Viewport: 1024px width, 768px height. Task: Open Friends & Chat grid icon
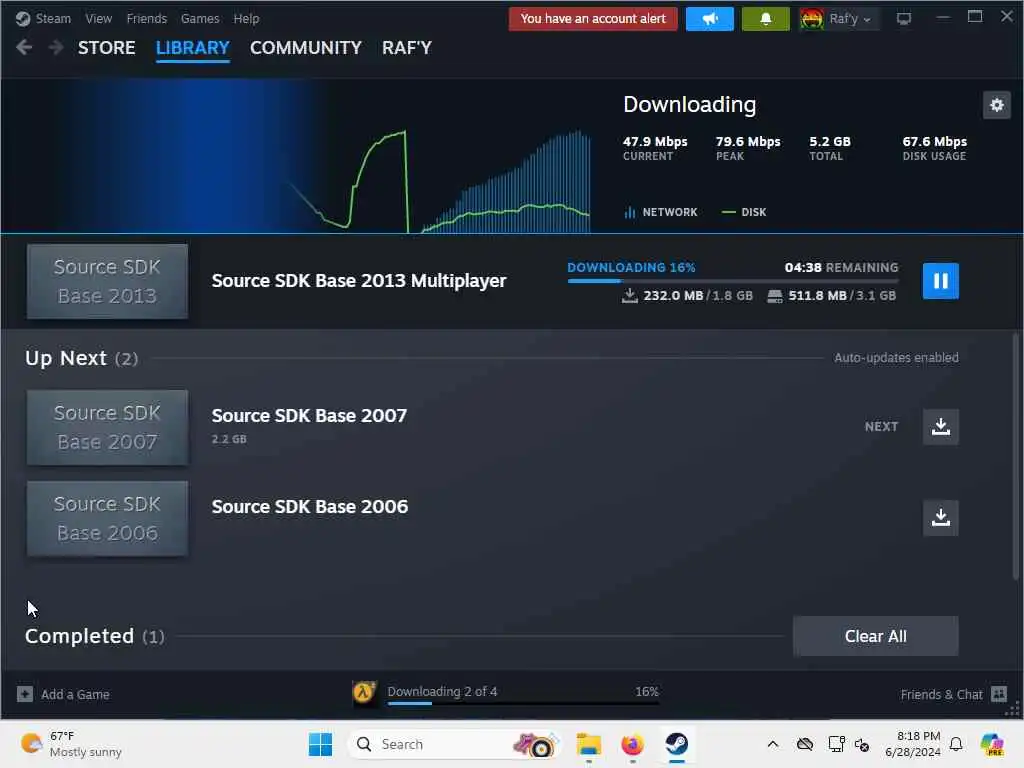[x=999, y=694]
